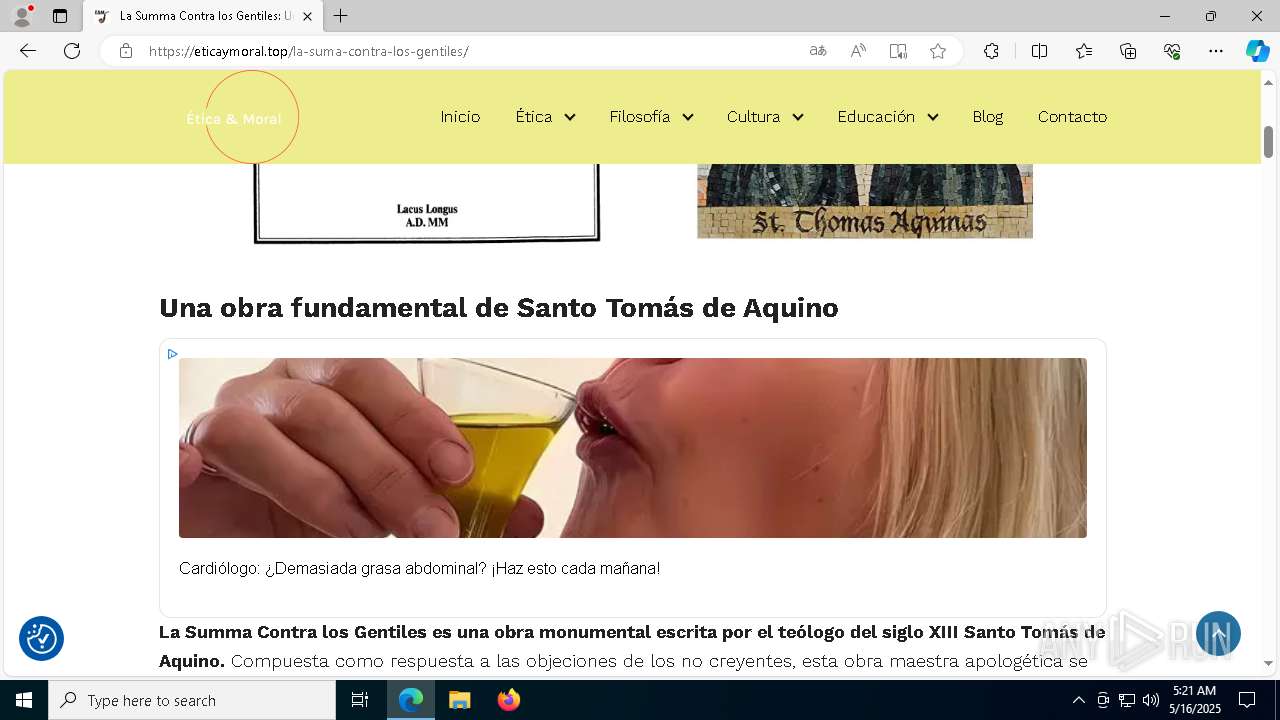Open Browser essentials heart icon
This screenshot has height=720, width=1280.
click(1172, 51)
